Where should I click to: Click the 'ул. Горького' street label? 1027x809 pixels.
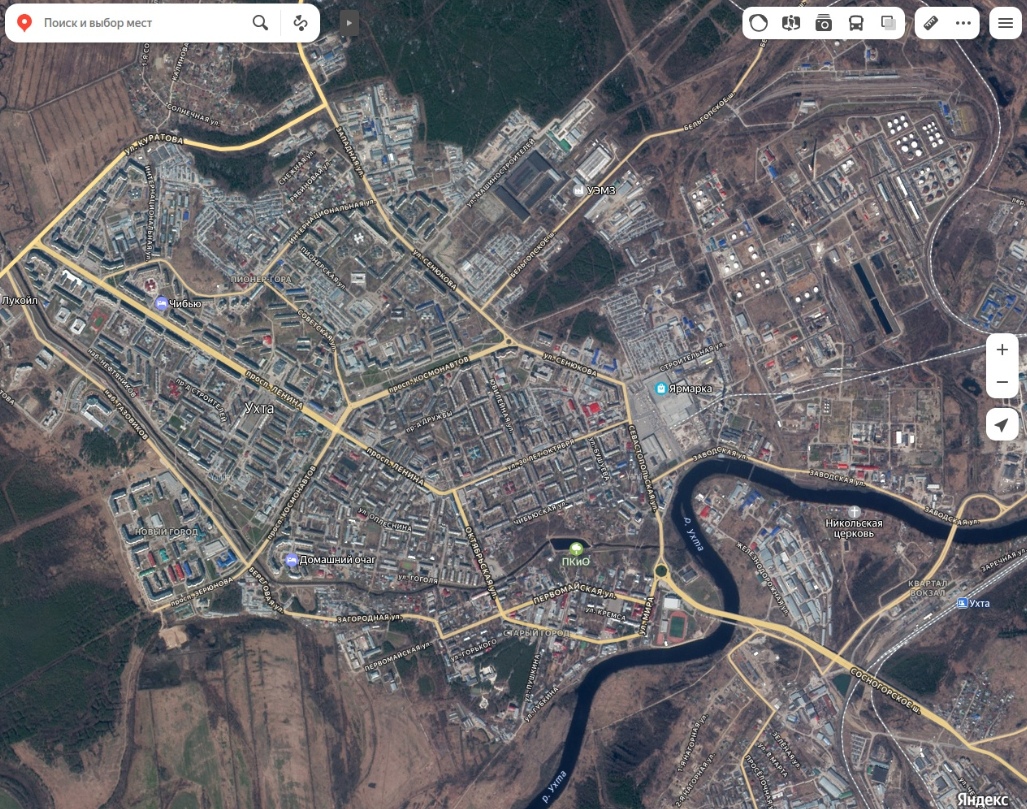(x=474, y=648)
